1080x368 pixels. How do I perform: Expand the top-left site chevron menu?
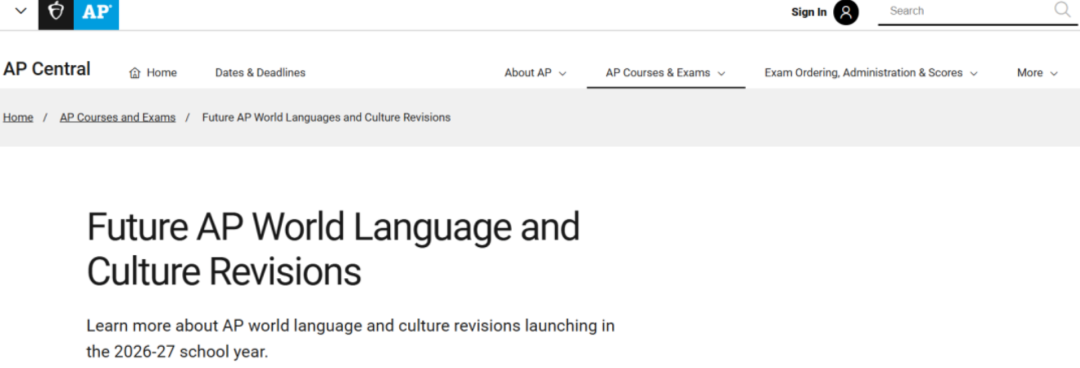click(21, 11)
